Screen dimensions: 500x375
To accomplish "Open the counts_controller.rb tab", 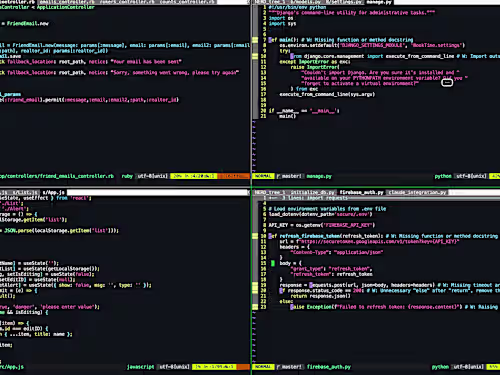I will click(x=187, y=2).
